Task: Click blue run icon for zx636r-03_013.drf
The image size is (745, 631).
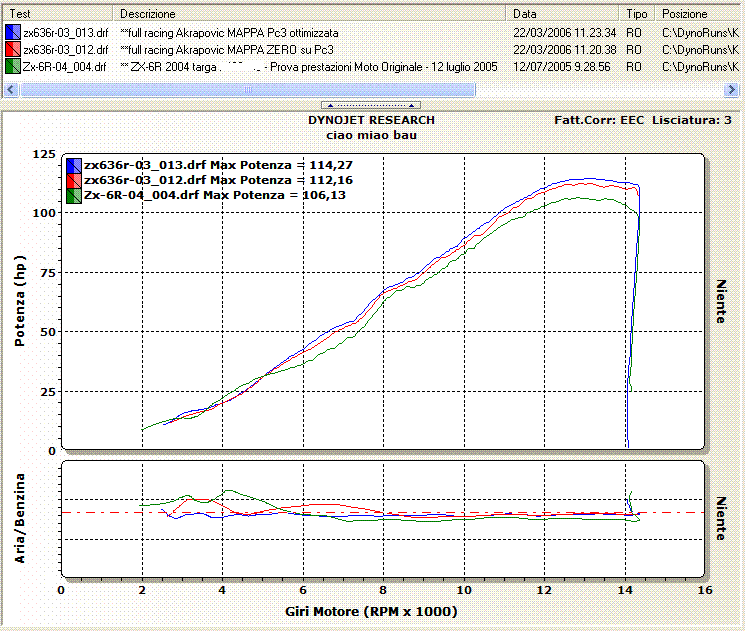Action: point(12,33)
